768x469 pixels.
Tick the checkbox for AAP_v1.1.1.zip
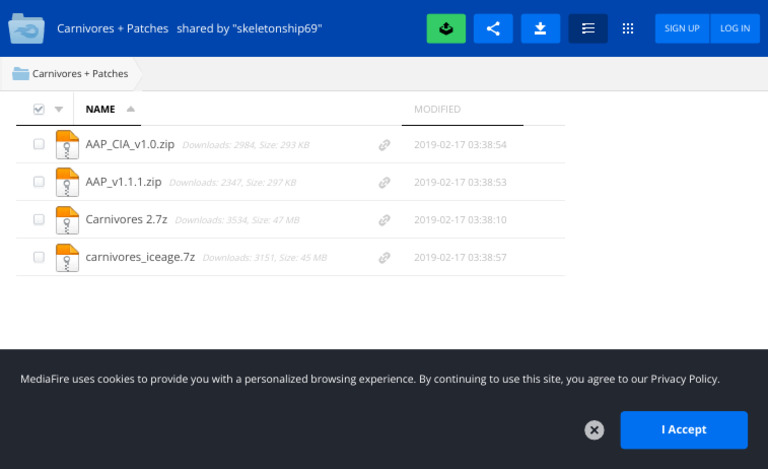(39, 182)
